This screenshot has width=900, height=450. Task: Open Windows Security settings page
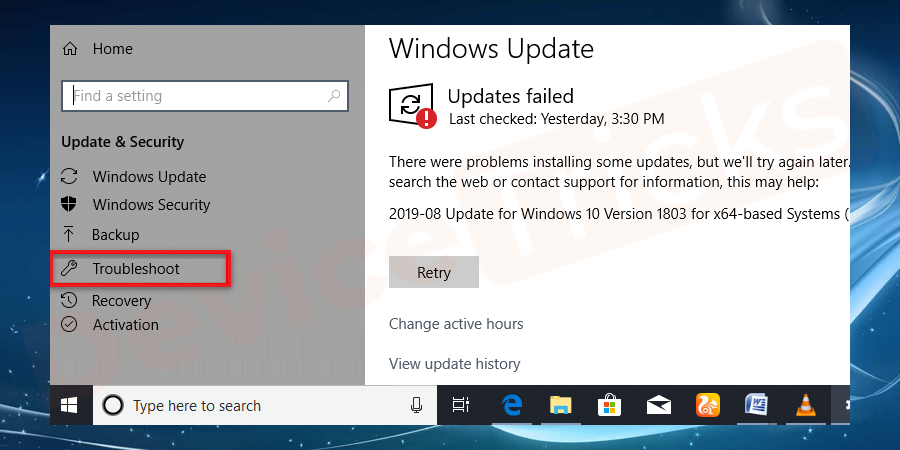151,205
